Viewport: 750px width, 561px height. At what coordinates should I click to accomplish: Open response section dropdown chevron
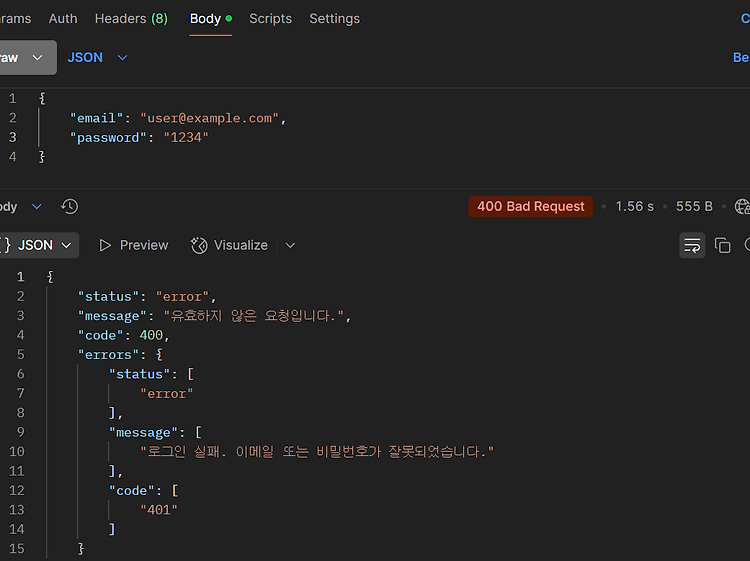pos(36,207)
